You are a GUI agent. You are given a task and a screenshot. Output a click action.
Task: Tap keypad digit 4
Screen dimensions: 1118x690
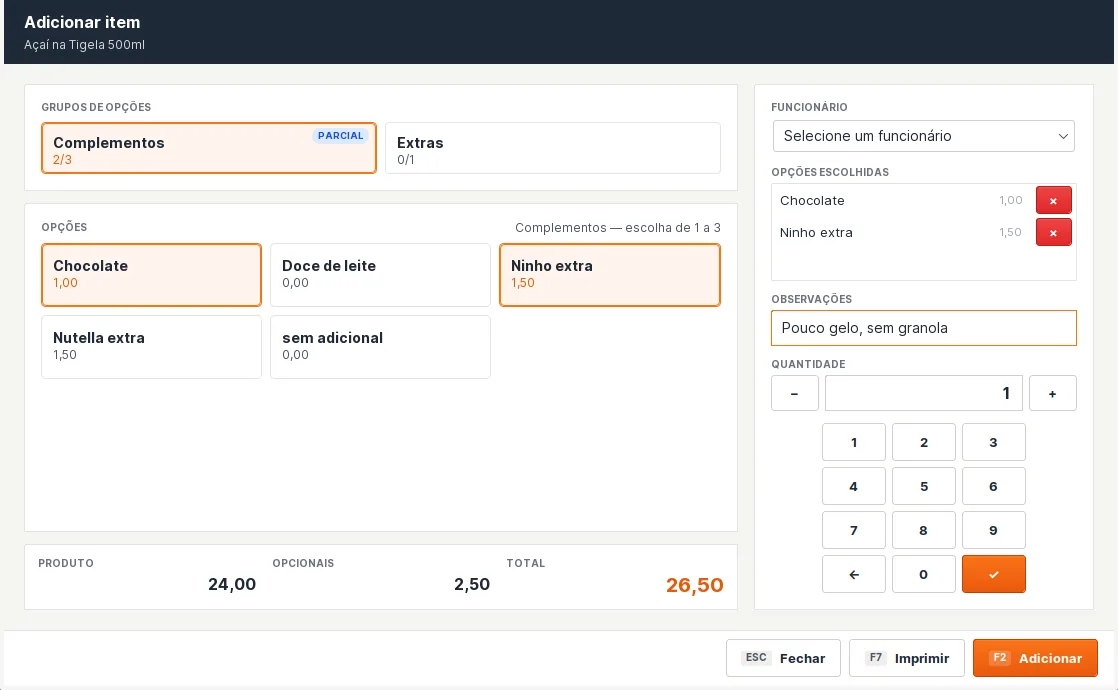click(853, 486)
